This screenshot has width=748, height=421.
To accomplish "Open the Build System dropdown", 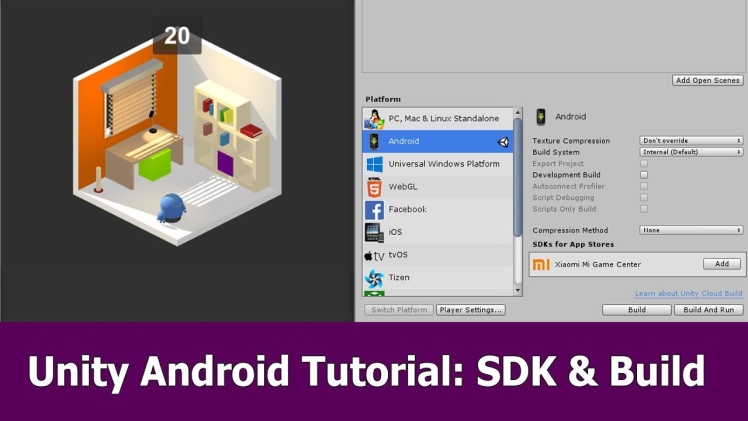I will coord(691,152).
